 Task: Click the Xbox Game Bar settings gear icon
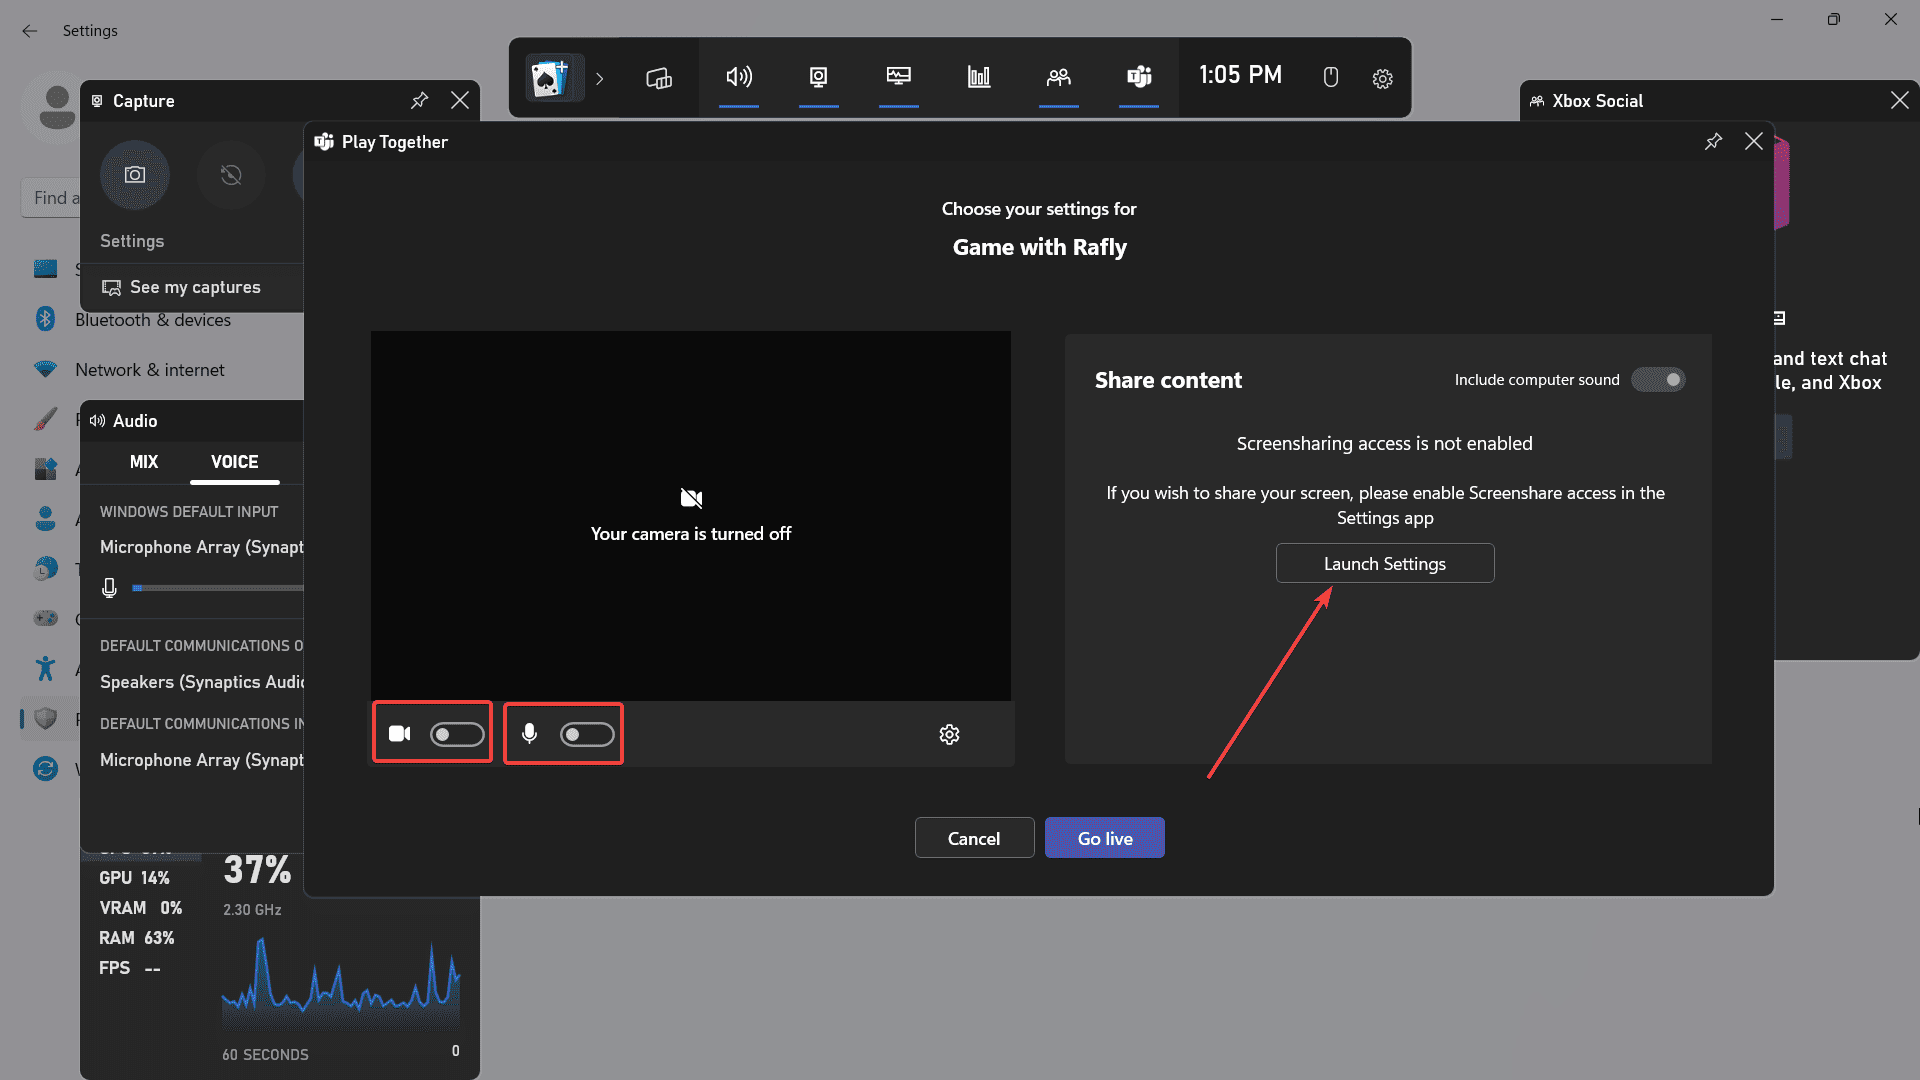tap(1382, 76)
